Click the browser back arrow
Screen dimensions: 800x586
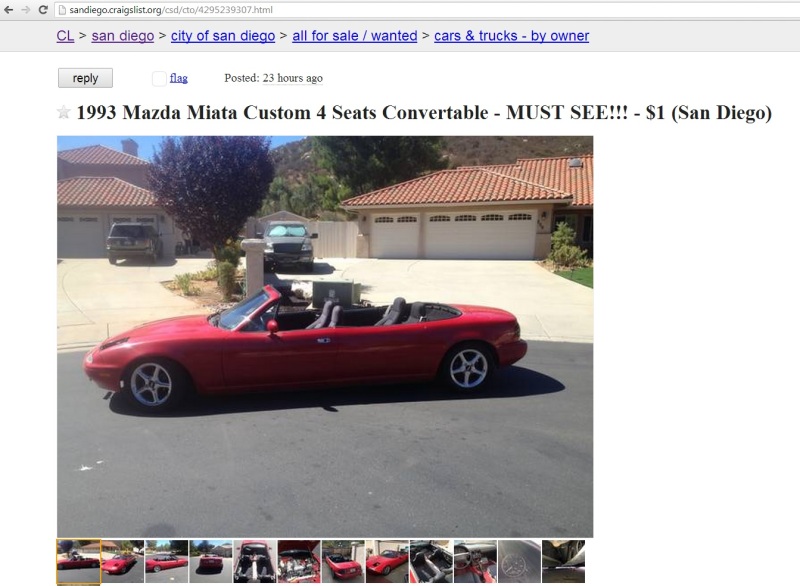pos(9,10)
